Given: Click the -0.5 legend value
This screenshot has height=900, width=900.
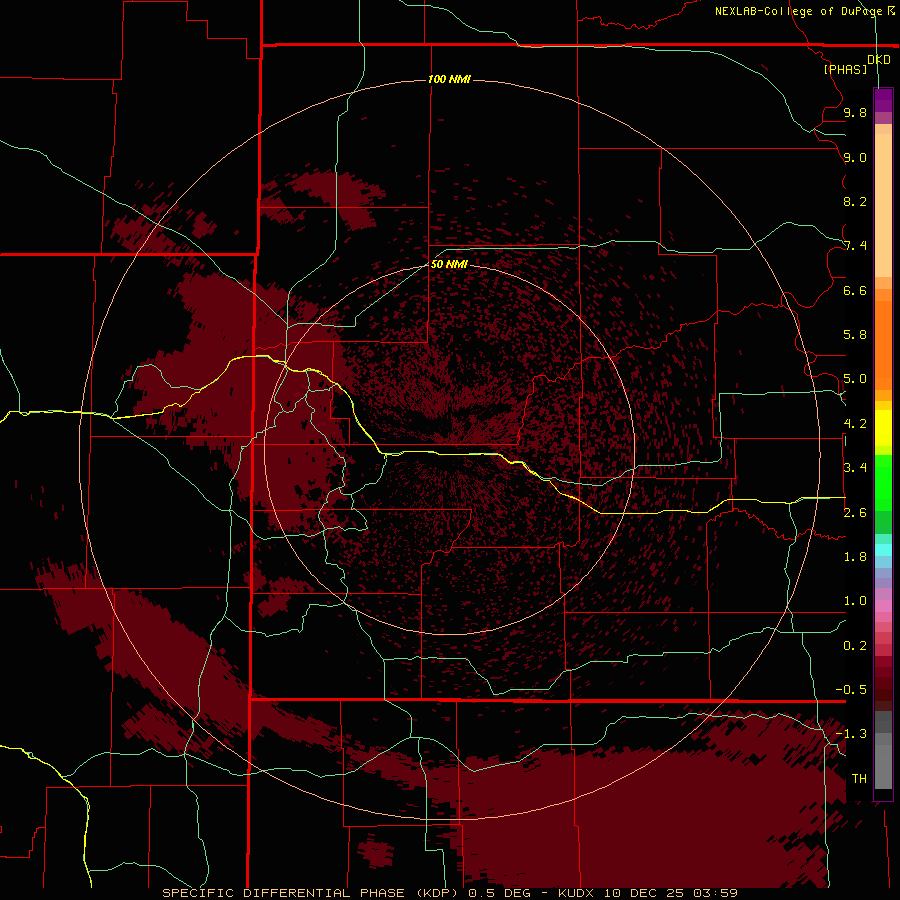Looking at the screenshot, I should pos(851,690).
